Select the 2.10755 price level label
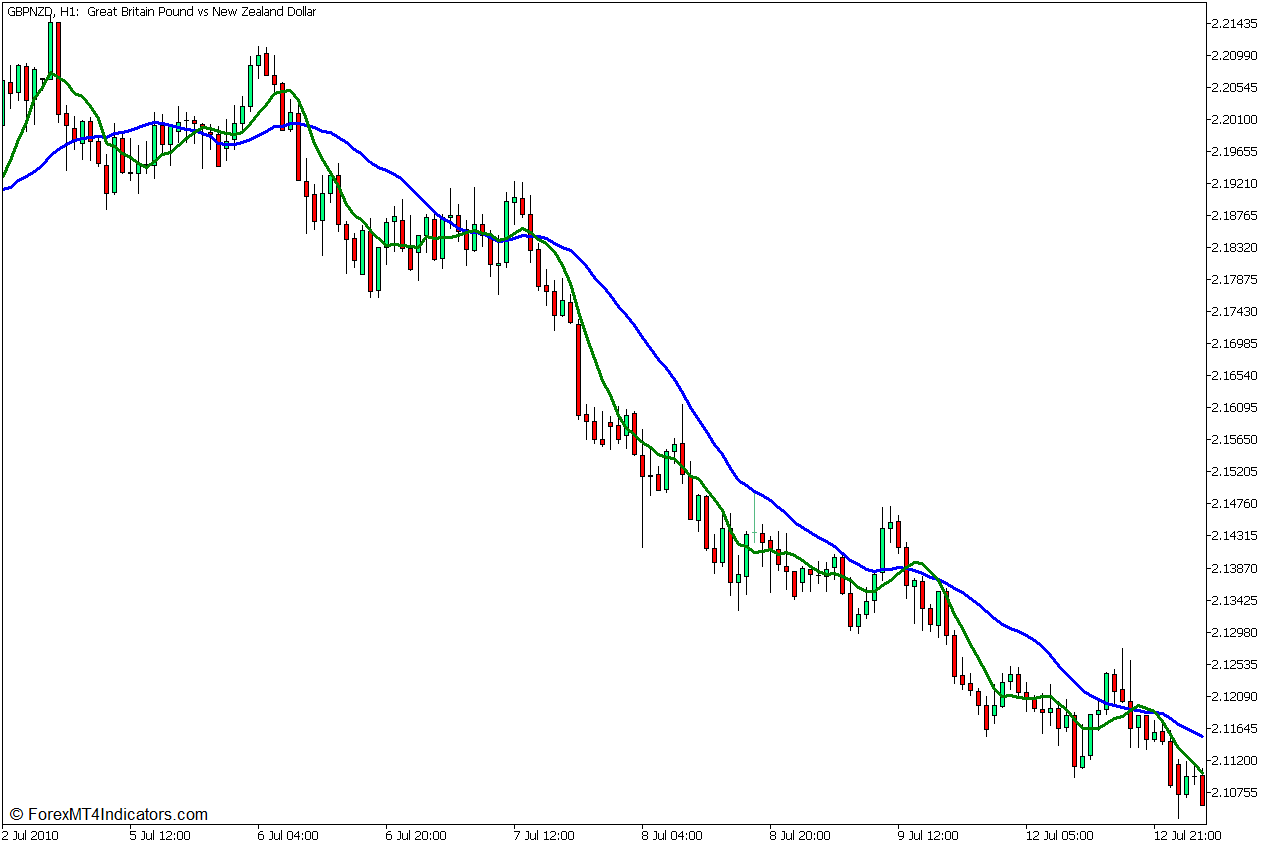Screen dimensions: 1276x848 point(1234,792)
